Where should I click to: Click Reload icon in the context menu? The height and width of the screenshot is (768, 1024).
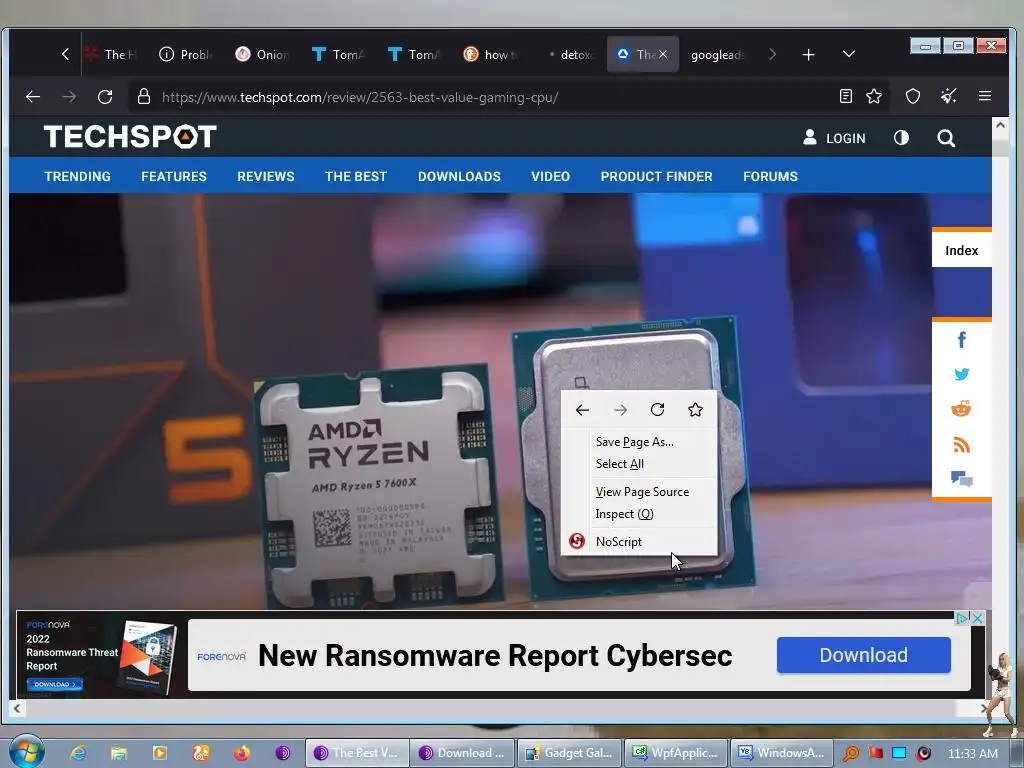point(658,409)
